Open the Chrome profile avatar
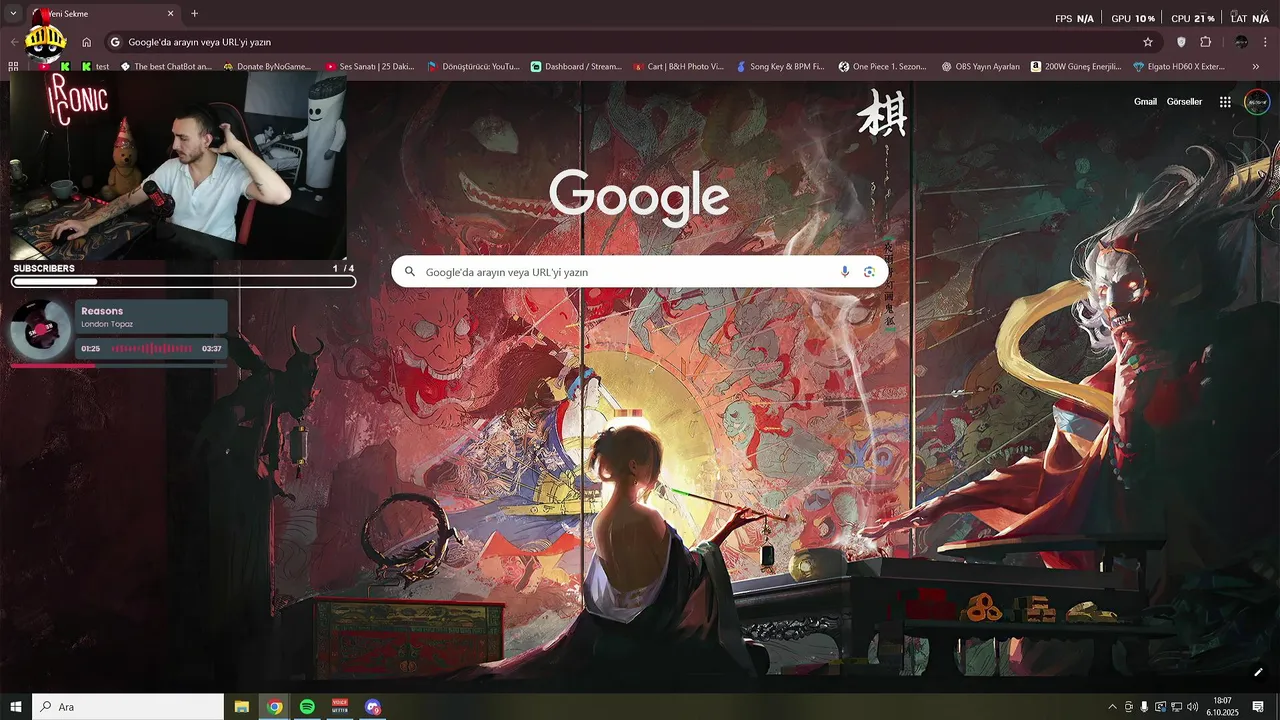Viewport: 1280px width, 720px height. 1241,42
